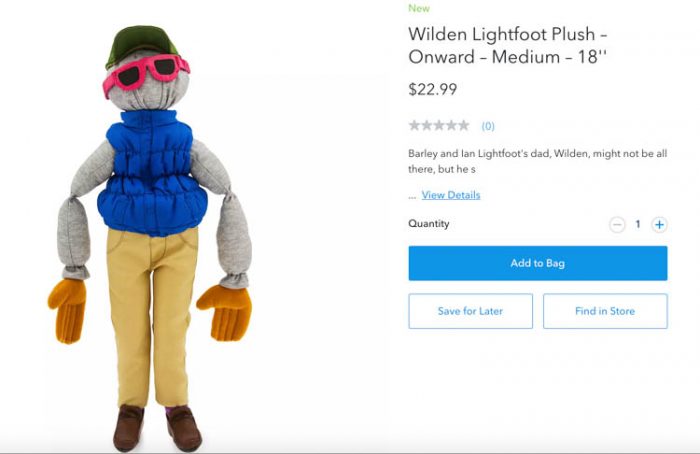700x454 pixels.
Task: Click the quantity value 1 field
Action: [x=638, y=224]
